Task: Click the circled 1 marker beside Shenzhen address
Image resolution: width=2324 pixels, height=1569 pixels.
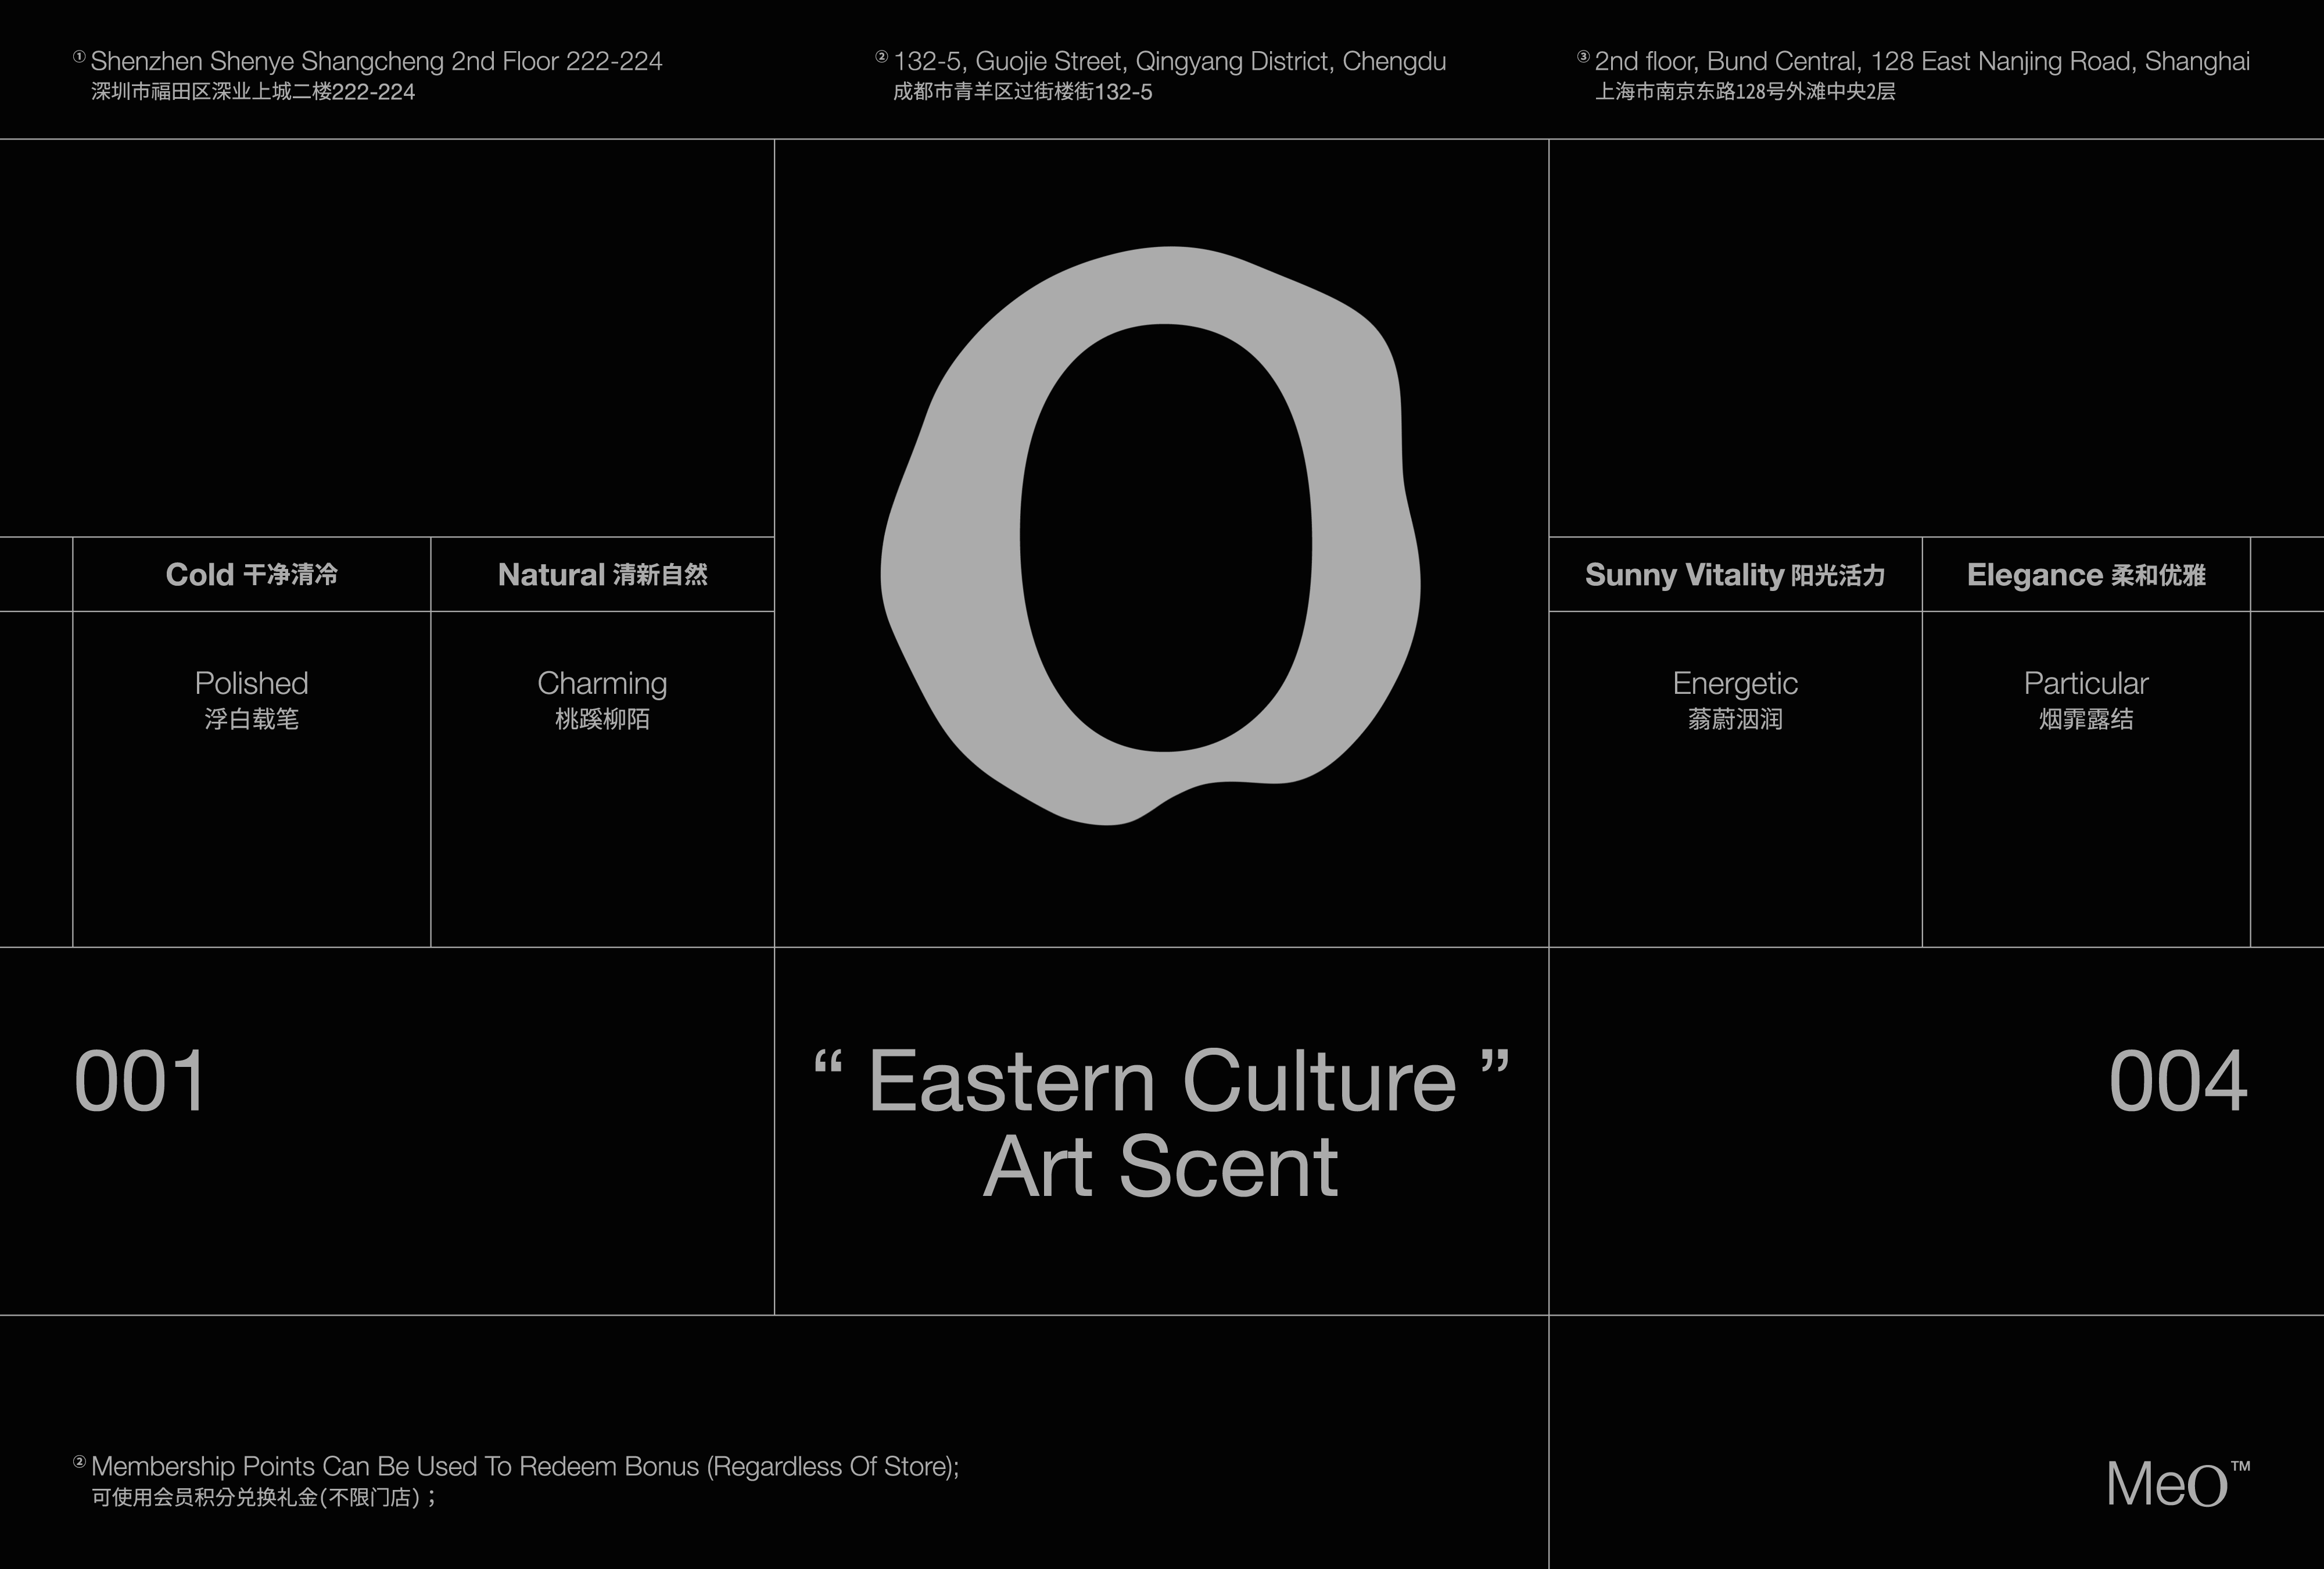Action: 80,58
